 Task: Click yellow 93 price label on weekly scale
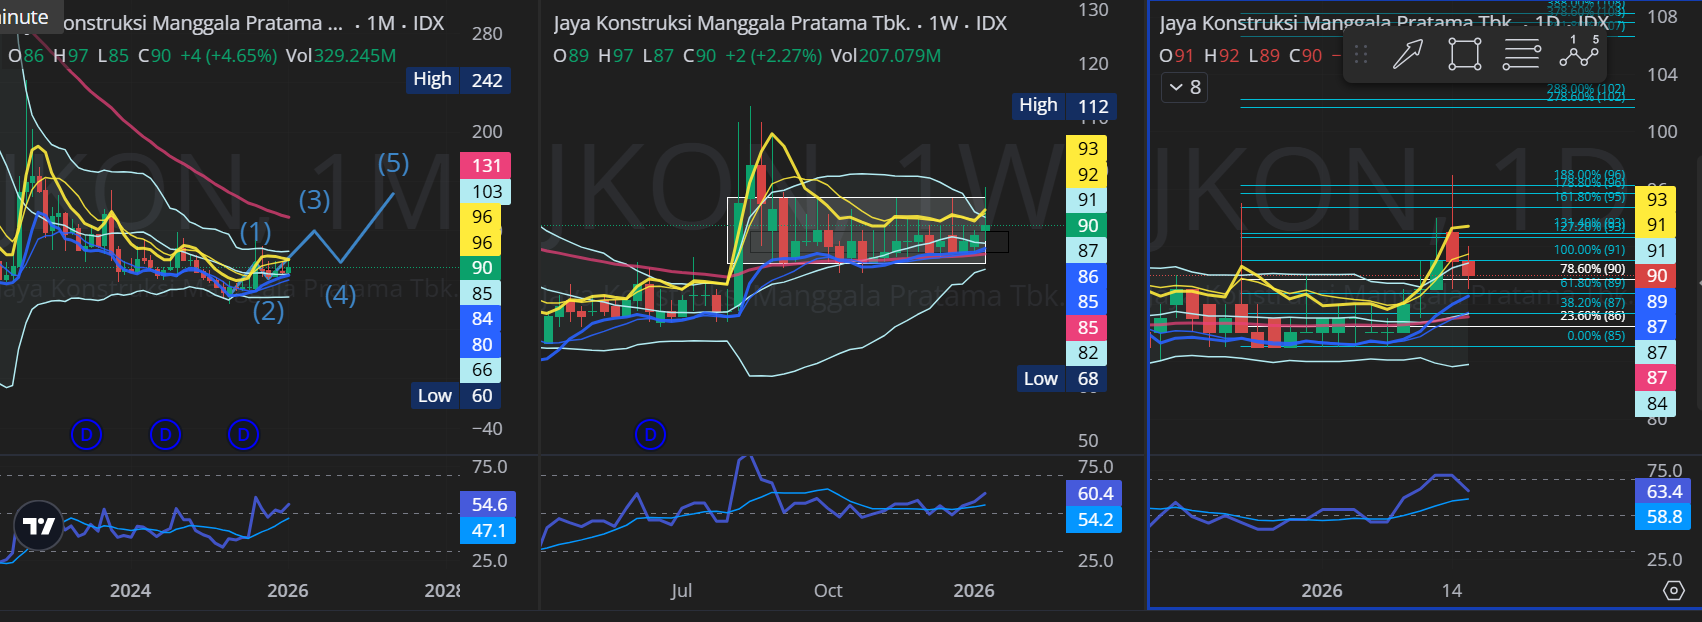point(1087,149)
